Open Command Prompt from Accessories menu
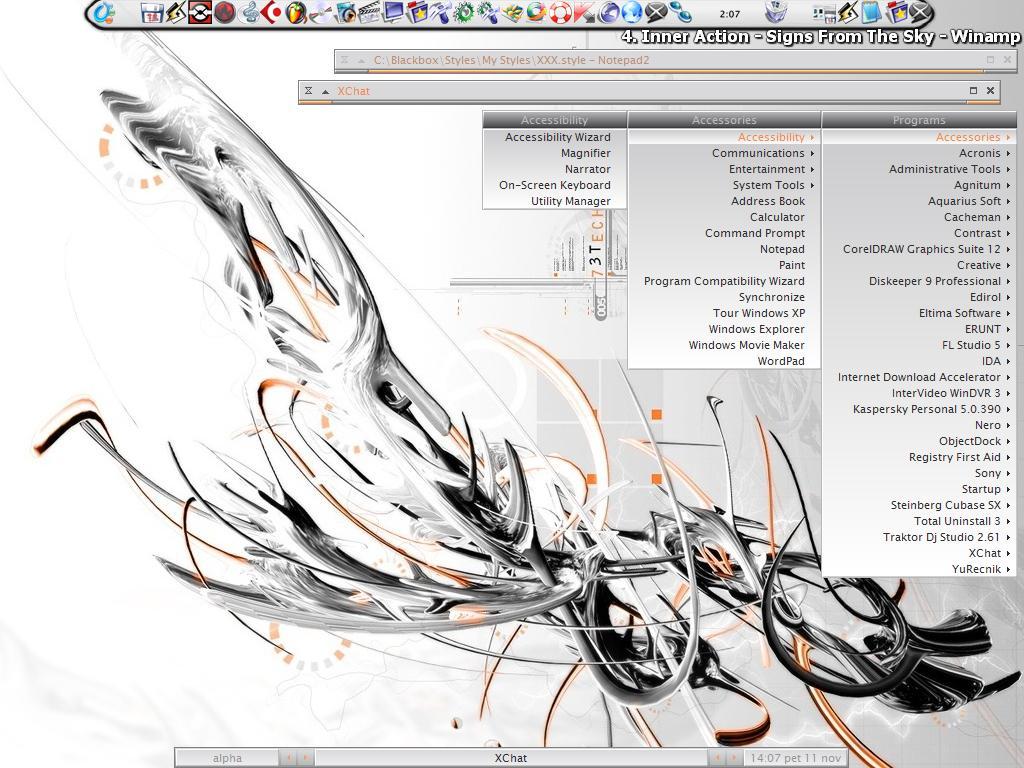The height and width of the screenshot is (768, 1024). coord(724,233)
